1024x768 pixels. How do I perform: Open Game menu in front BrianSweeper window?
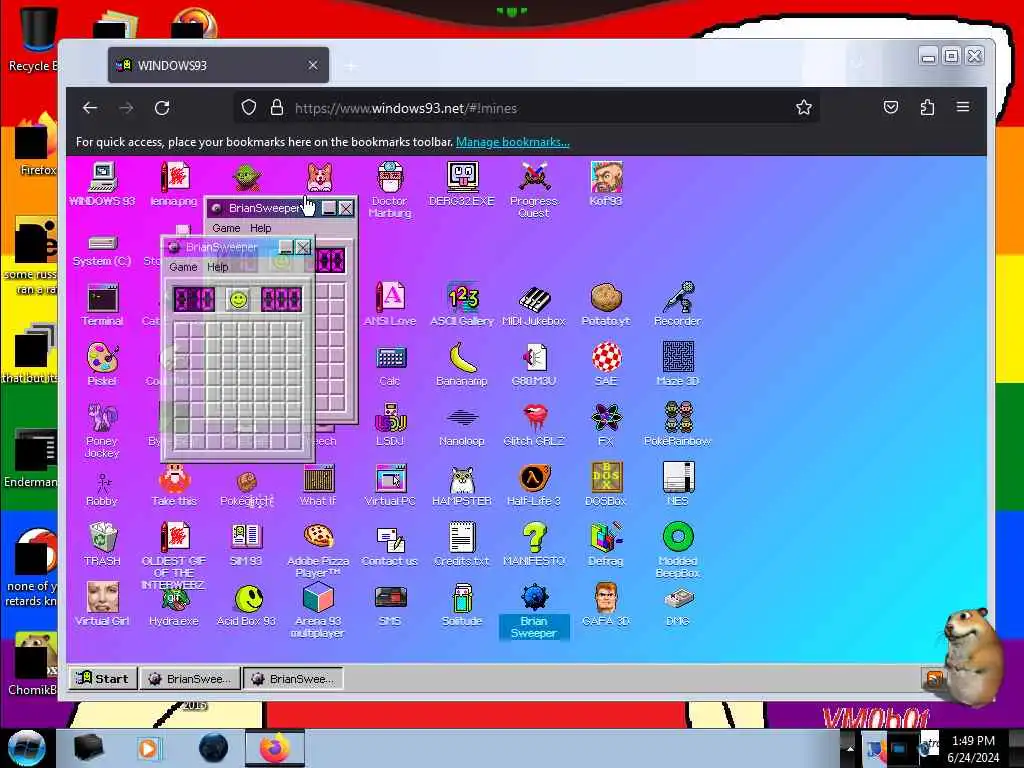(x=184, y=267)
